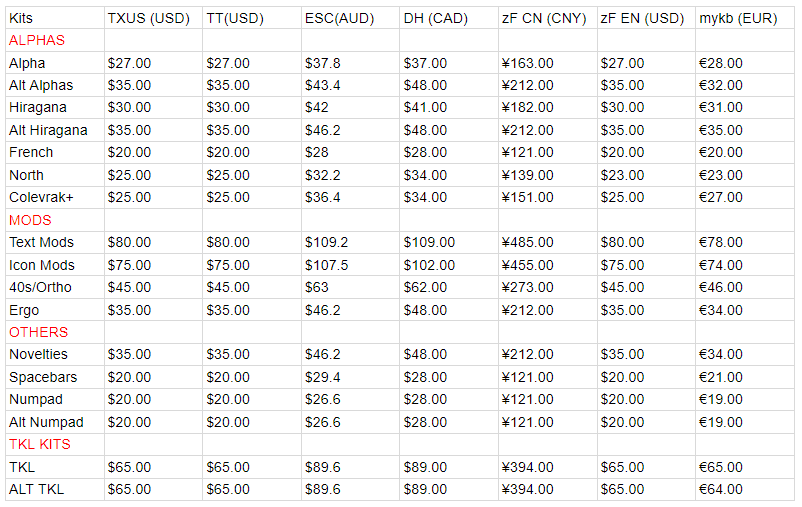Click the Novelties row name cell
The width and height of the screenshot is (802, 507).
pos(39,354)
